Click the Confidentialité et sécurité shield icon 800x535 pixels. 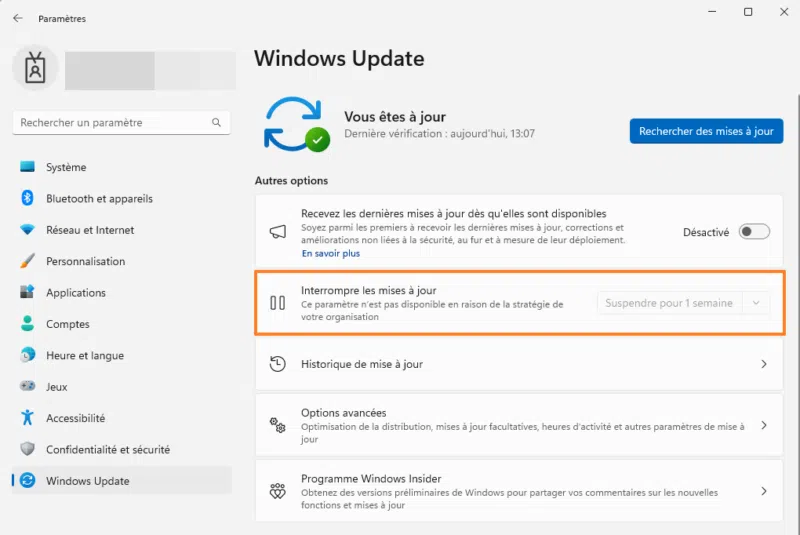(27, 450)
